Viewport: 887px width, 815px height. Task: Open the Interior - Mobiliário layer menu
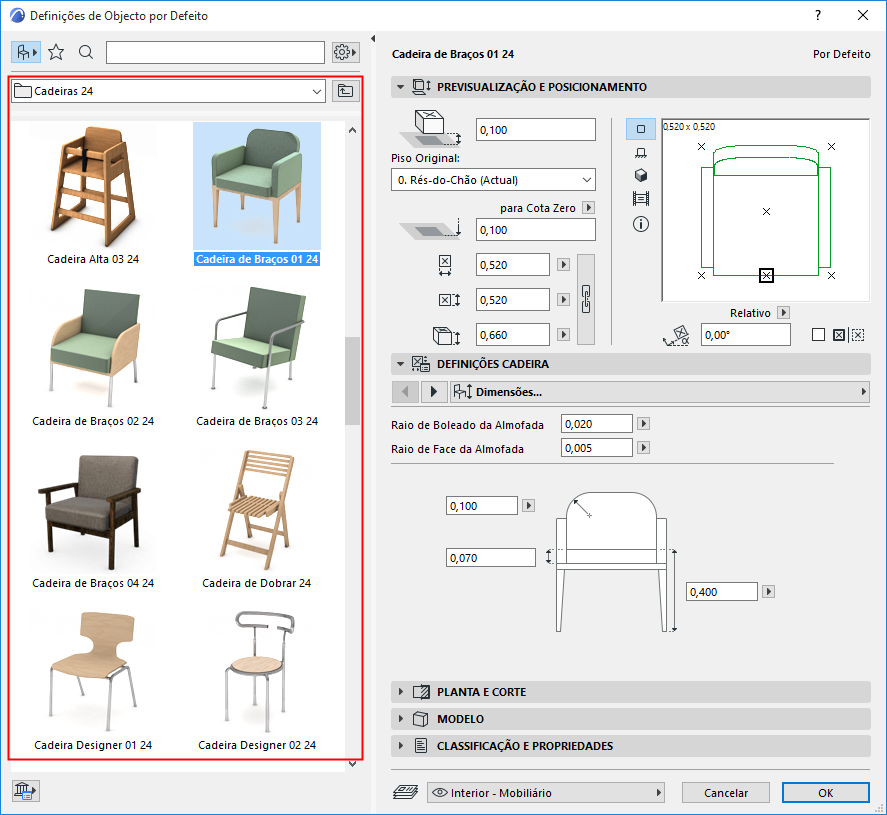(x=546, y=793)
